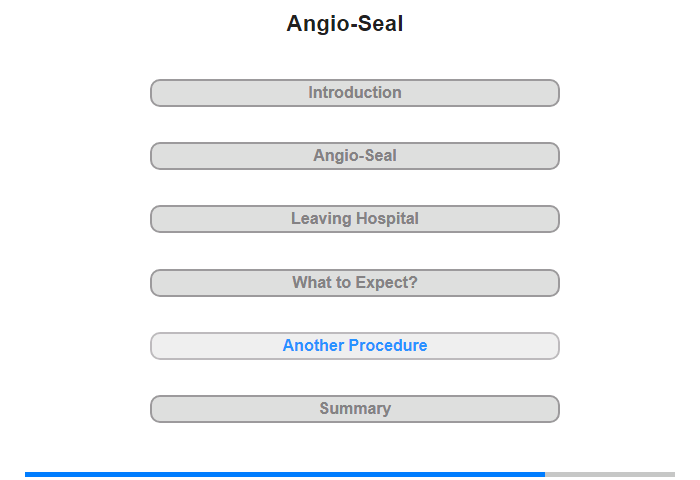Start the Angio-Seal chapter from the menu
The image size is (700, 480).
click(354, 156)
